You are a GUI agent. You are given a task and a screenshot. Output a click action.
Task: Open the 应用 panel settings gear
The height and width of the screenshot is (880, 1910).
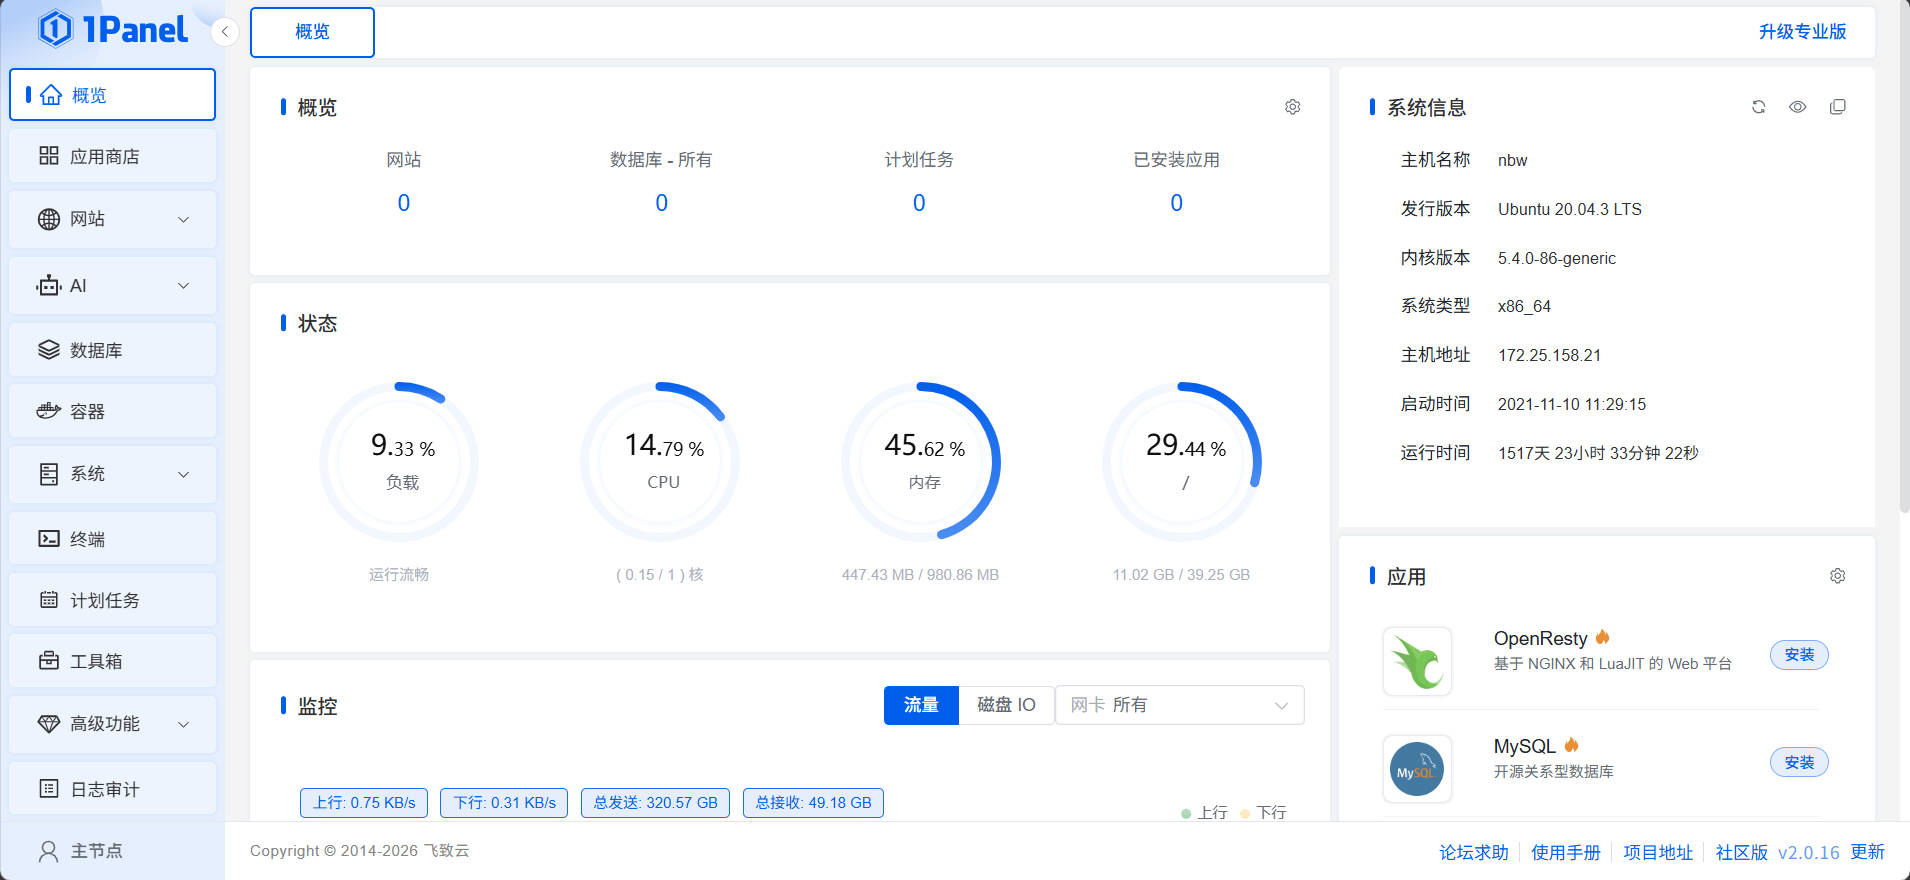point(1837,576)
